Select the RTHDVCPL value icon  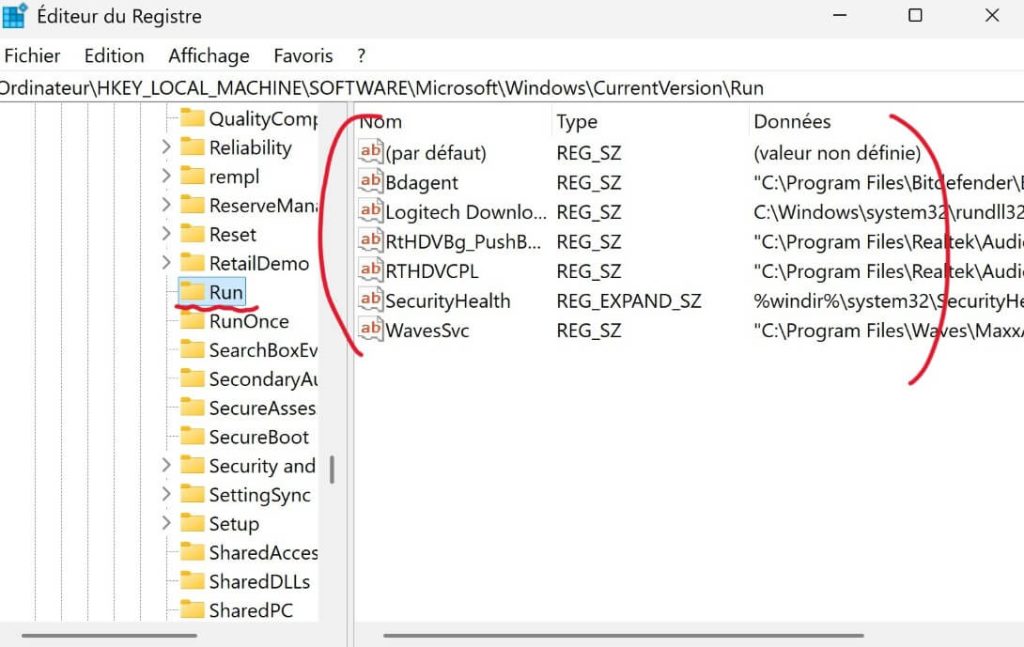pyautogui.click(x=371, y=270)
